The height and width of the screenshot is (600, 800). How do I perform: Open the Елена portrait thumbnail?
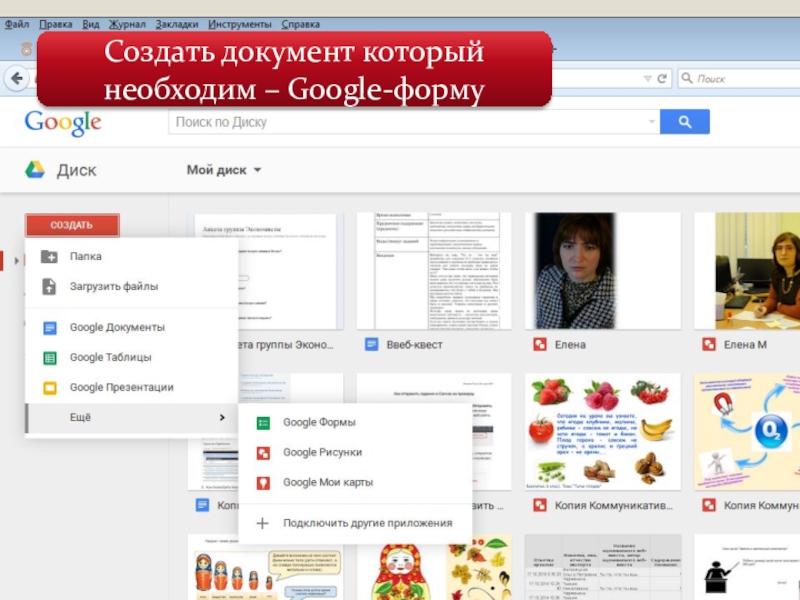(x=603, y=271)
